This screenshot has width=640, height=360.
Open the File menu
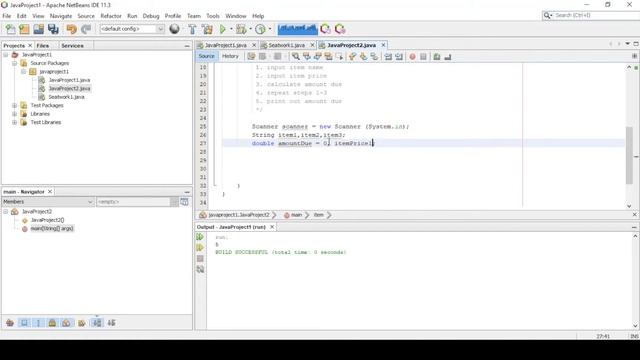click(x=7, y=16)
